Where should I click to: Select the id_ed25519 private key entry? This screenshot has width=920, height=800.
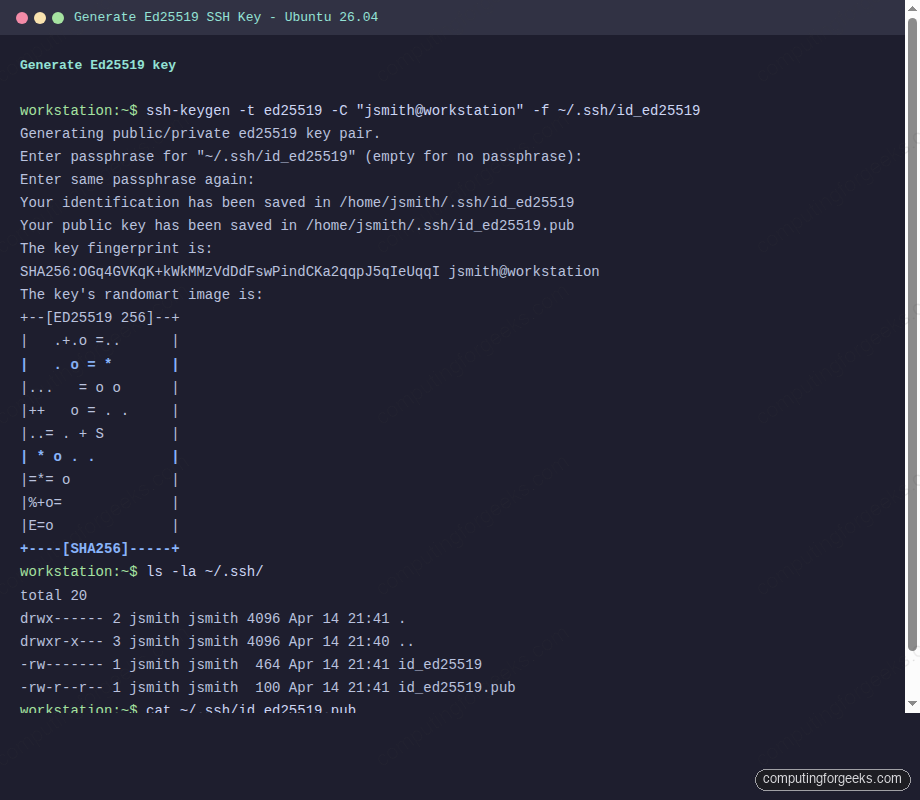[x=440, y=664]
